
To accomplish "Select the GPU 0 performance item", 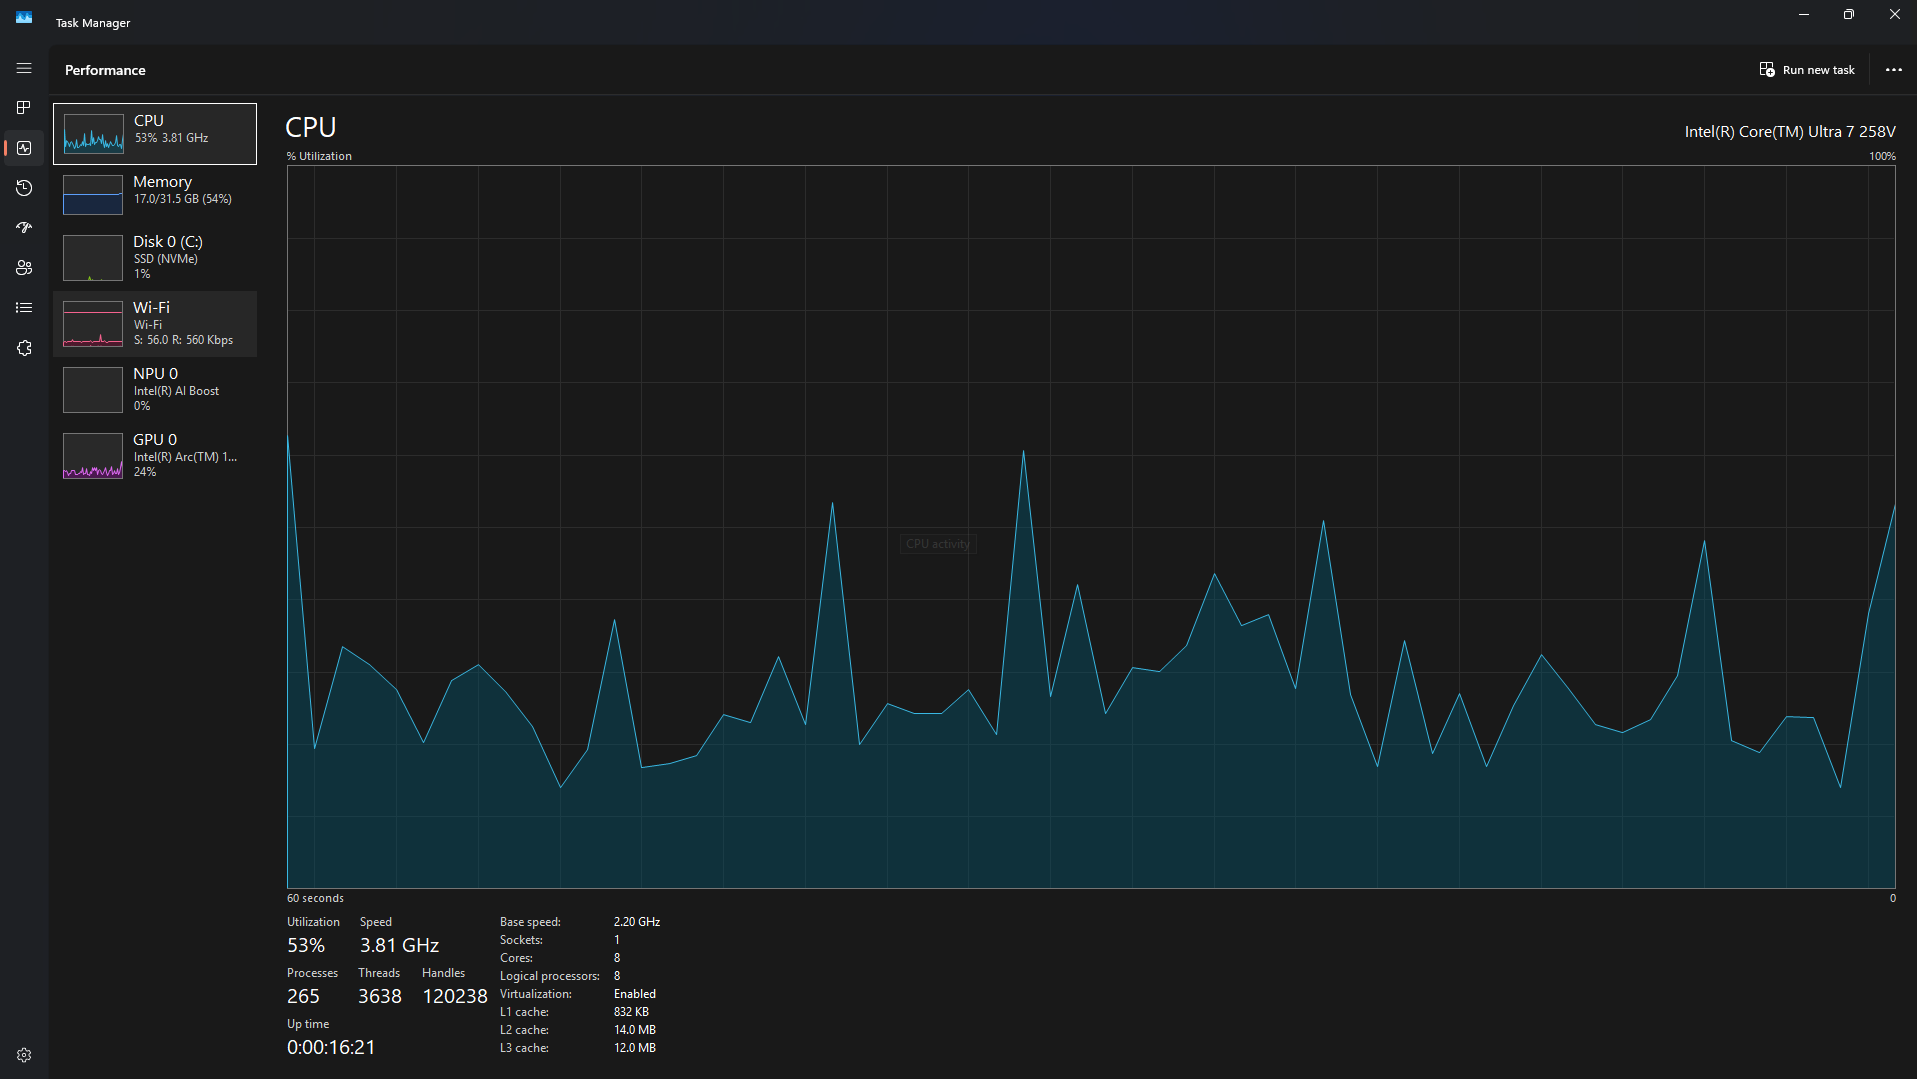I will [x=155, y=456].
